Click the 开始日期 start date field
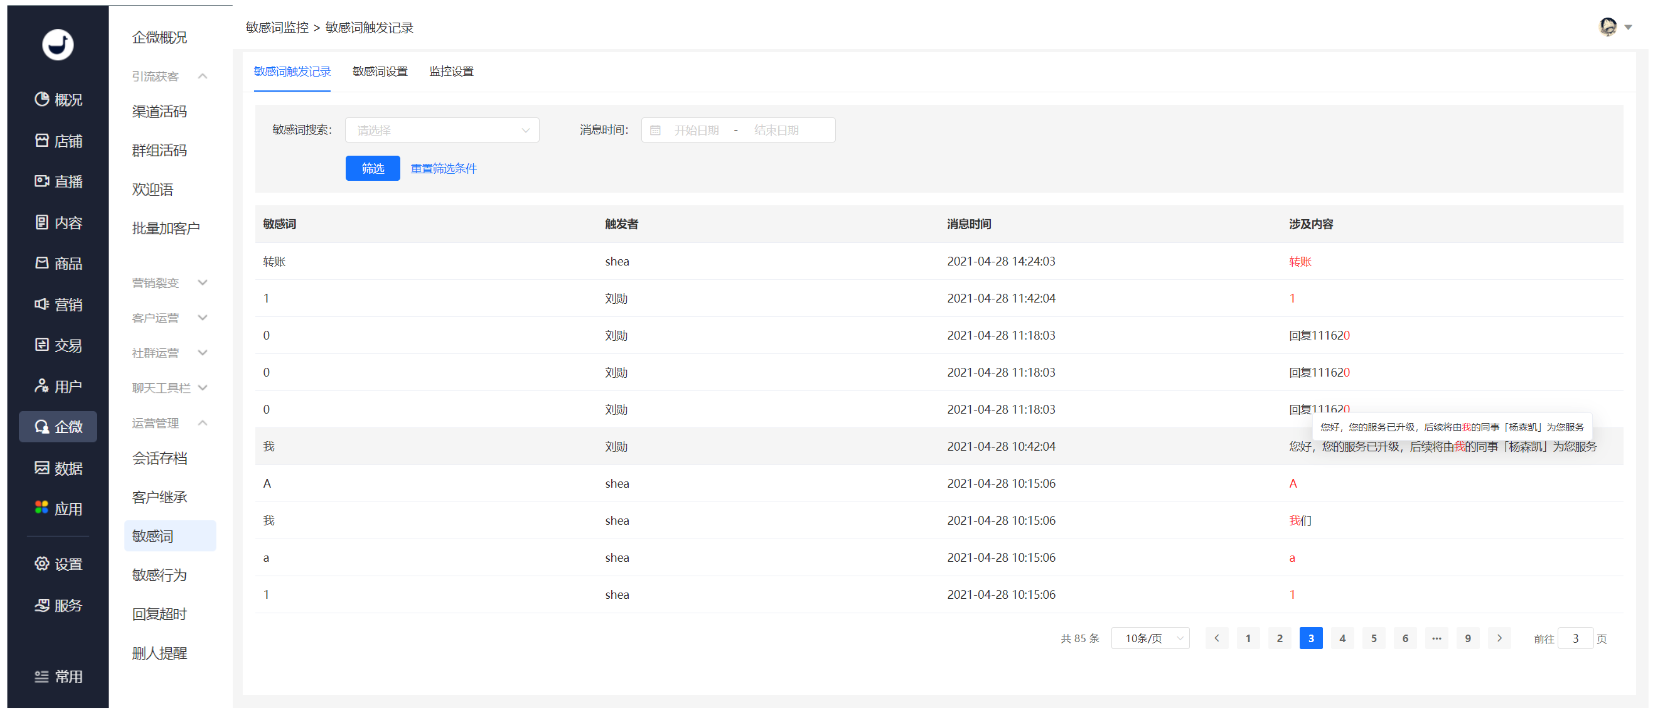1660x722 pixels. tap(697, 130)
